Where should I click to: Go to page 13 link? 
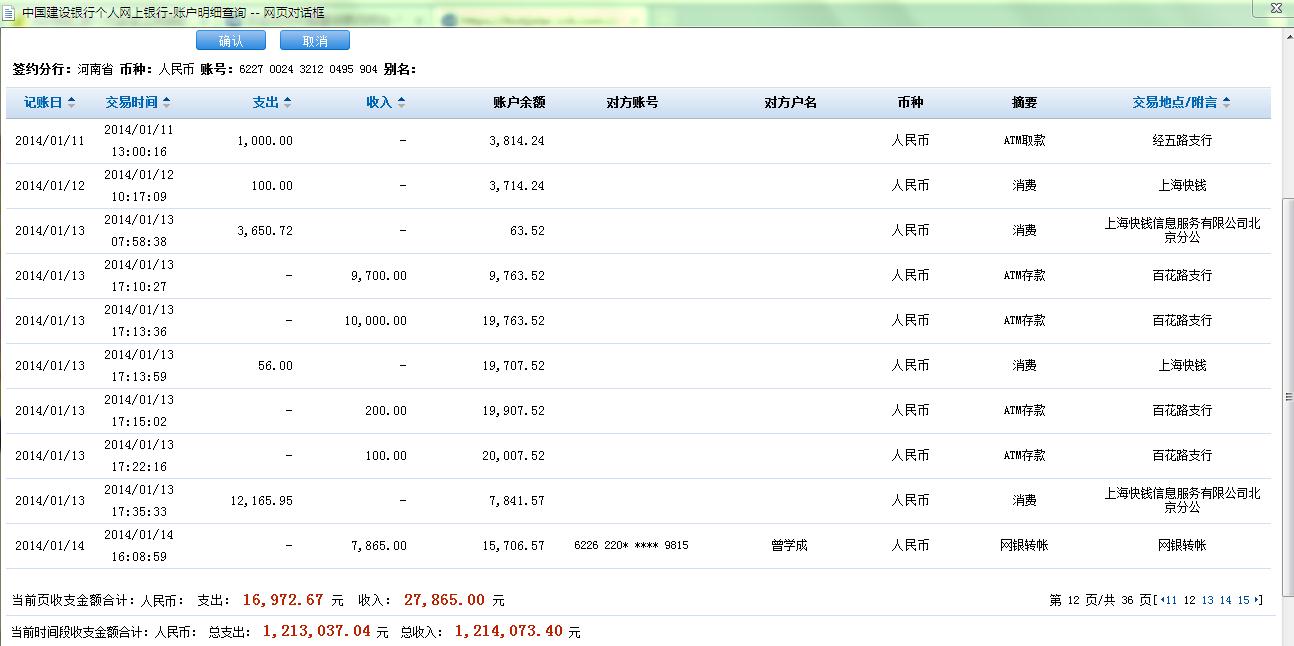pyautogui.click(x=1207, y=600)
